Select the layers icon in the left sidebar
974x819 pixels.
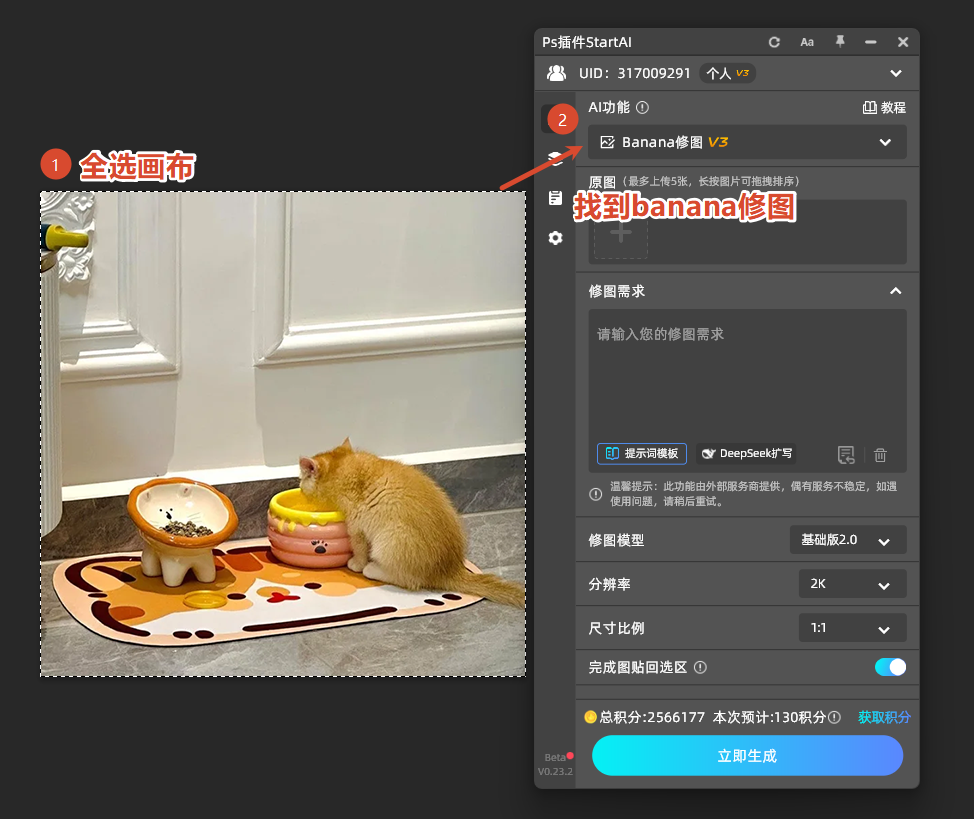(556, 156)
